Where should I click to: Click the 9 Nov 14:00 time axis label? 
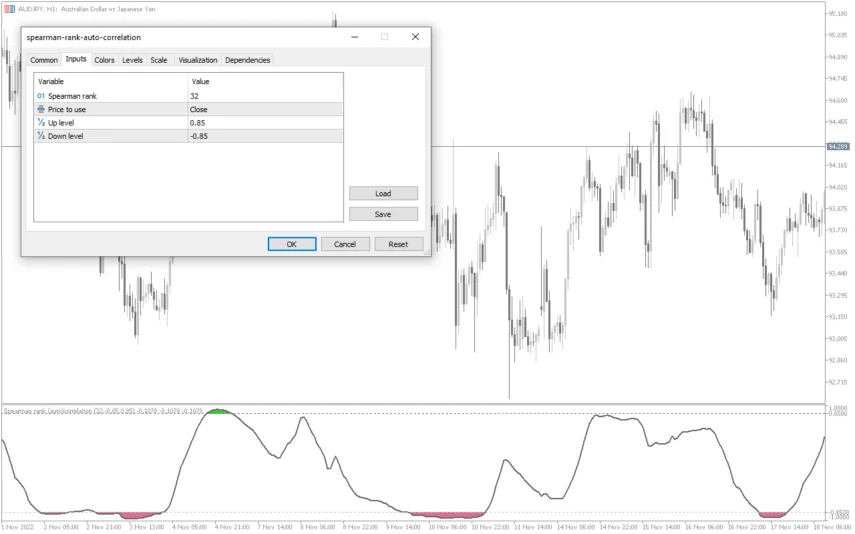(404, 527)
